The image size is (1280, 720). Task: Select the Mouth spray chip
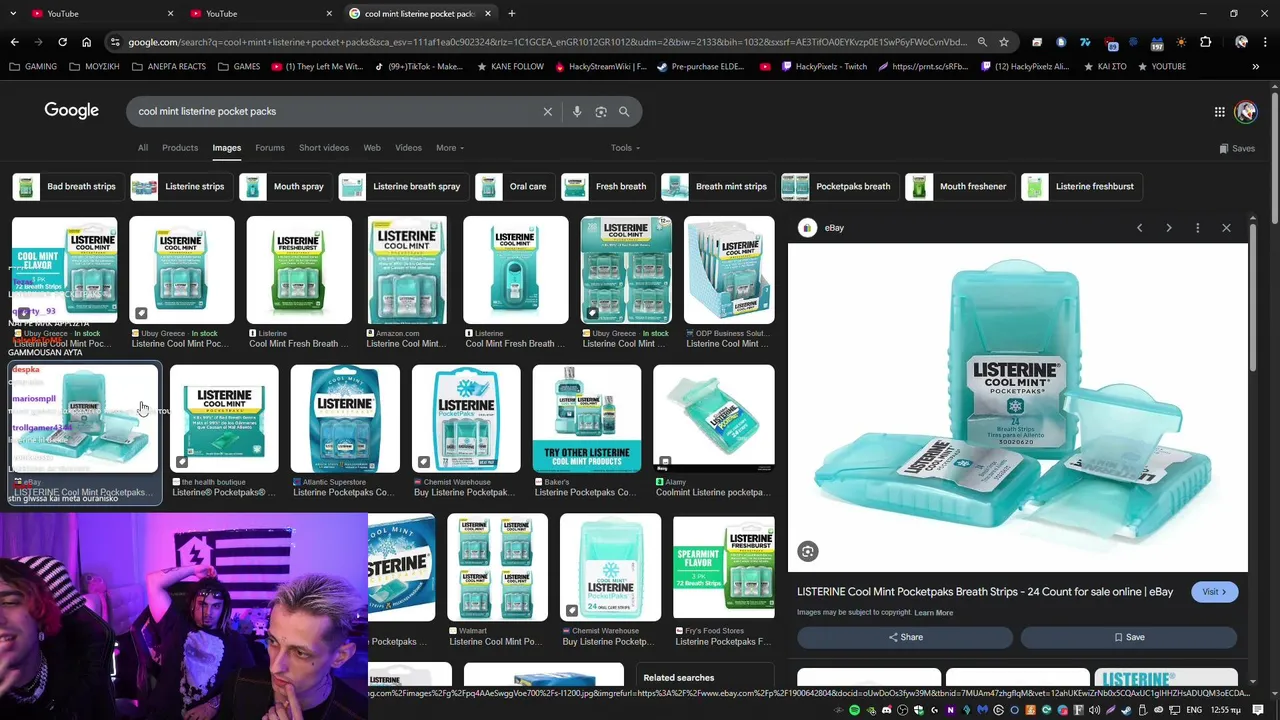pyautogui.click(x=286, y=186)
